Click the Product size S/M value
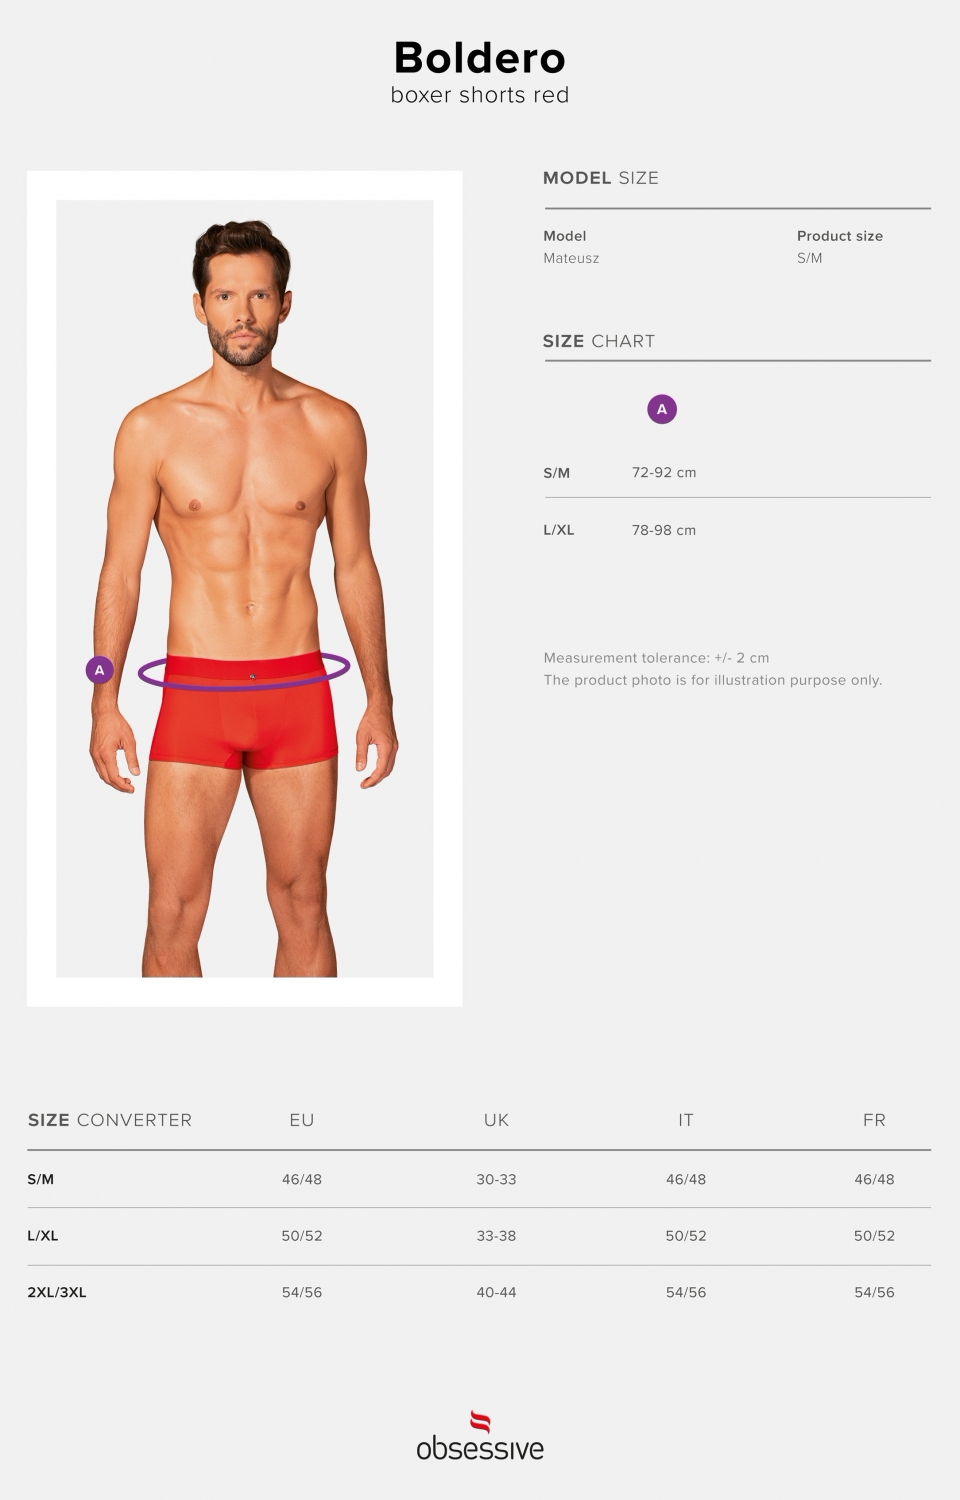960x1500 pixels. 810,258
